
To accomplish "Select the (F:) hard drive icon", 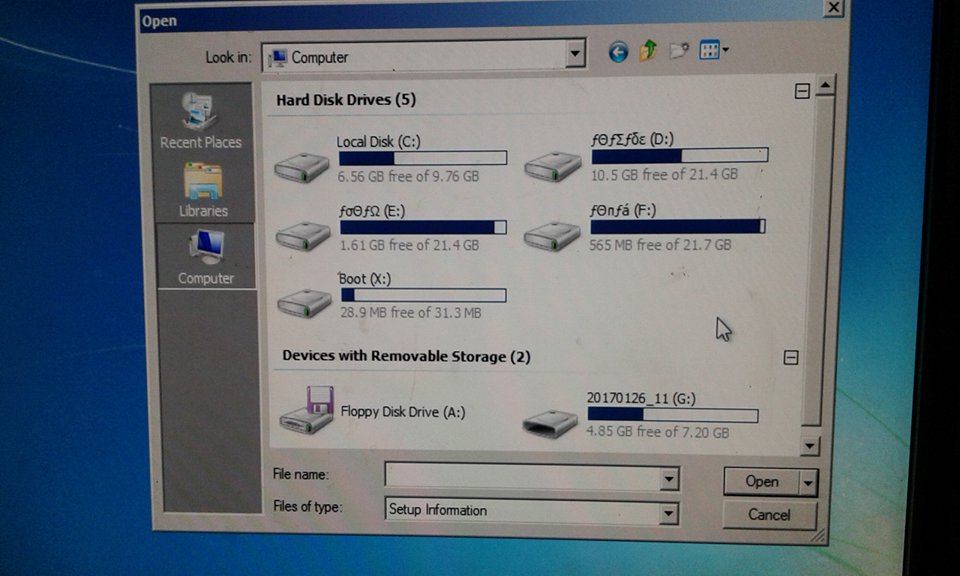I will click(x=552, y=236).
